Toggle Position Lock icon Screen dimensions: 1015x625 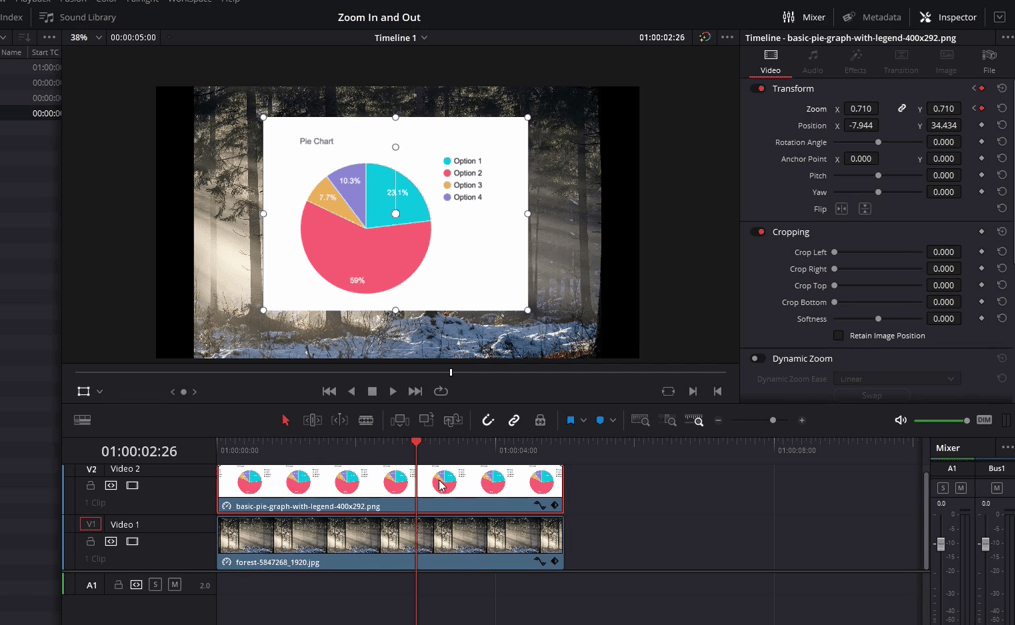coord(540,421)
